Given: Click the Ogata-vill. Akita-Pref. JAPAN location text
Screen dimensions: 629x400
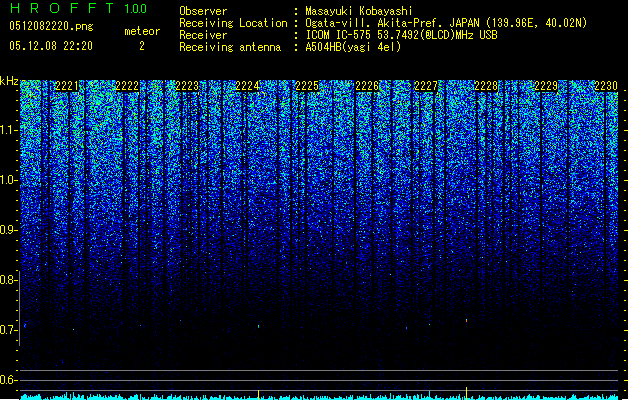Looking at the screenshot, I should [x=446, y=23].
